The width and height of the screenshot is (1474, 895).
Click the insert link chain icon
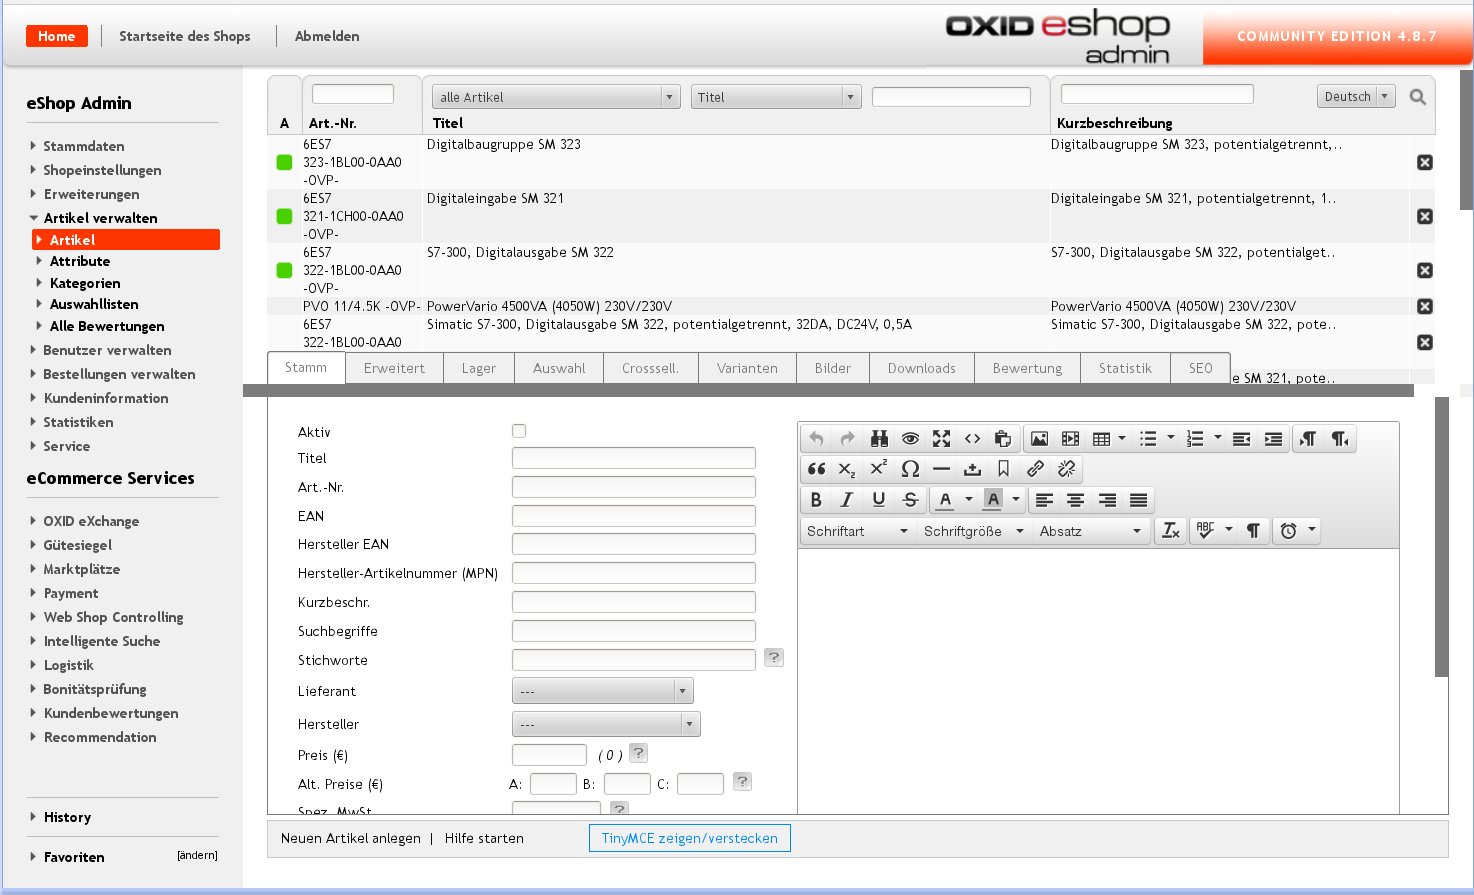[1035, 469]
